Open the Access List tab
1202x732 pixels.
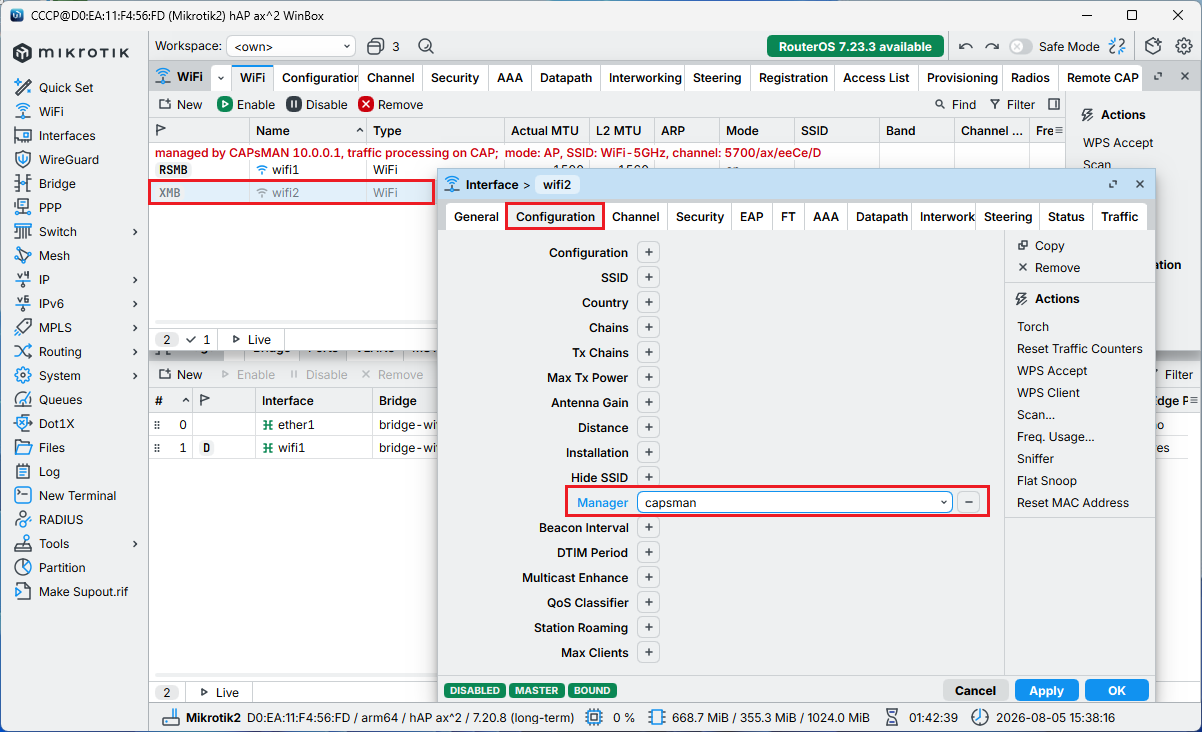point(877,77)
